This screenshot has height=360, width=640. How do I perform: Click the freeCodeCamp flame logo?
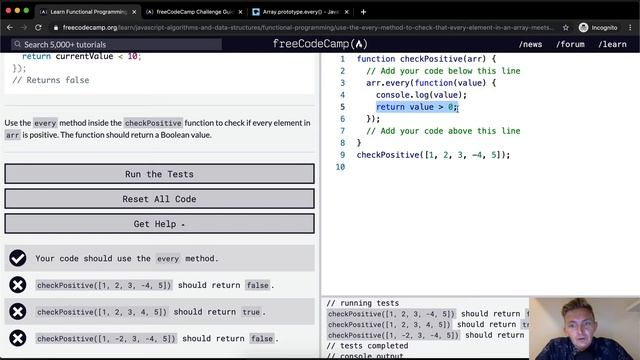coord(359,44)
